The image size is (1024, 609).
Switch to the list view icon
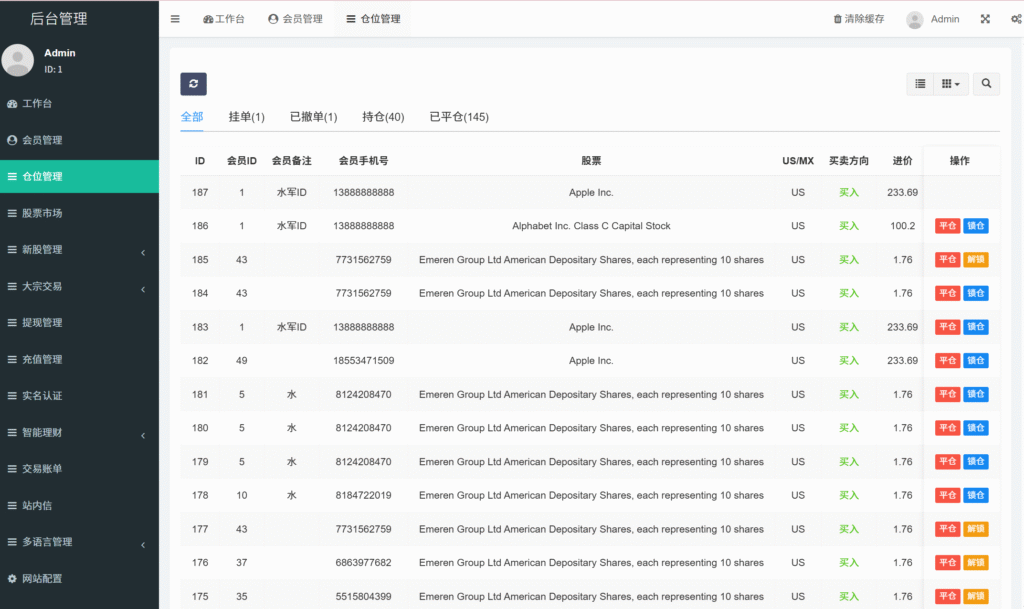[x=920, y=84]
